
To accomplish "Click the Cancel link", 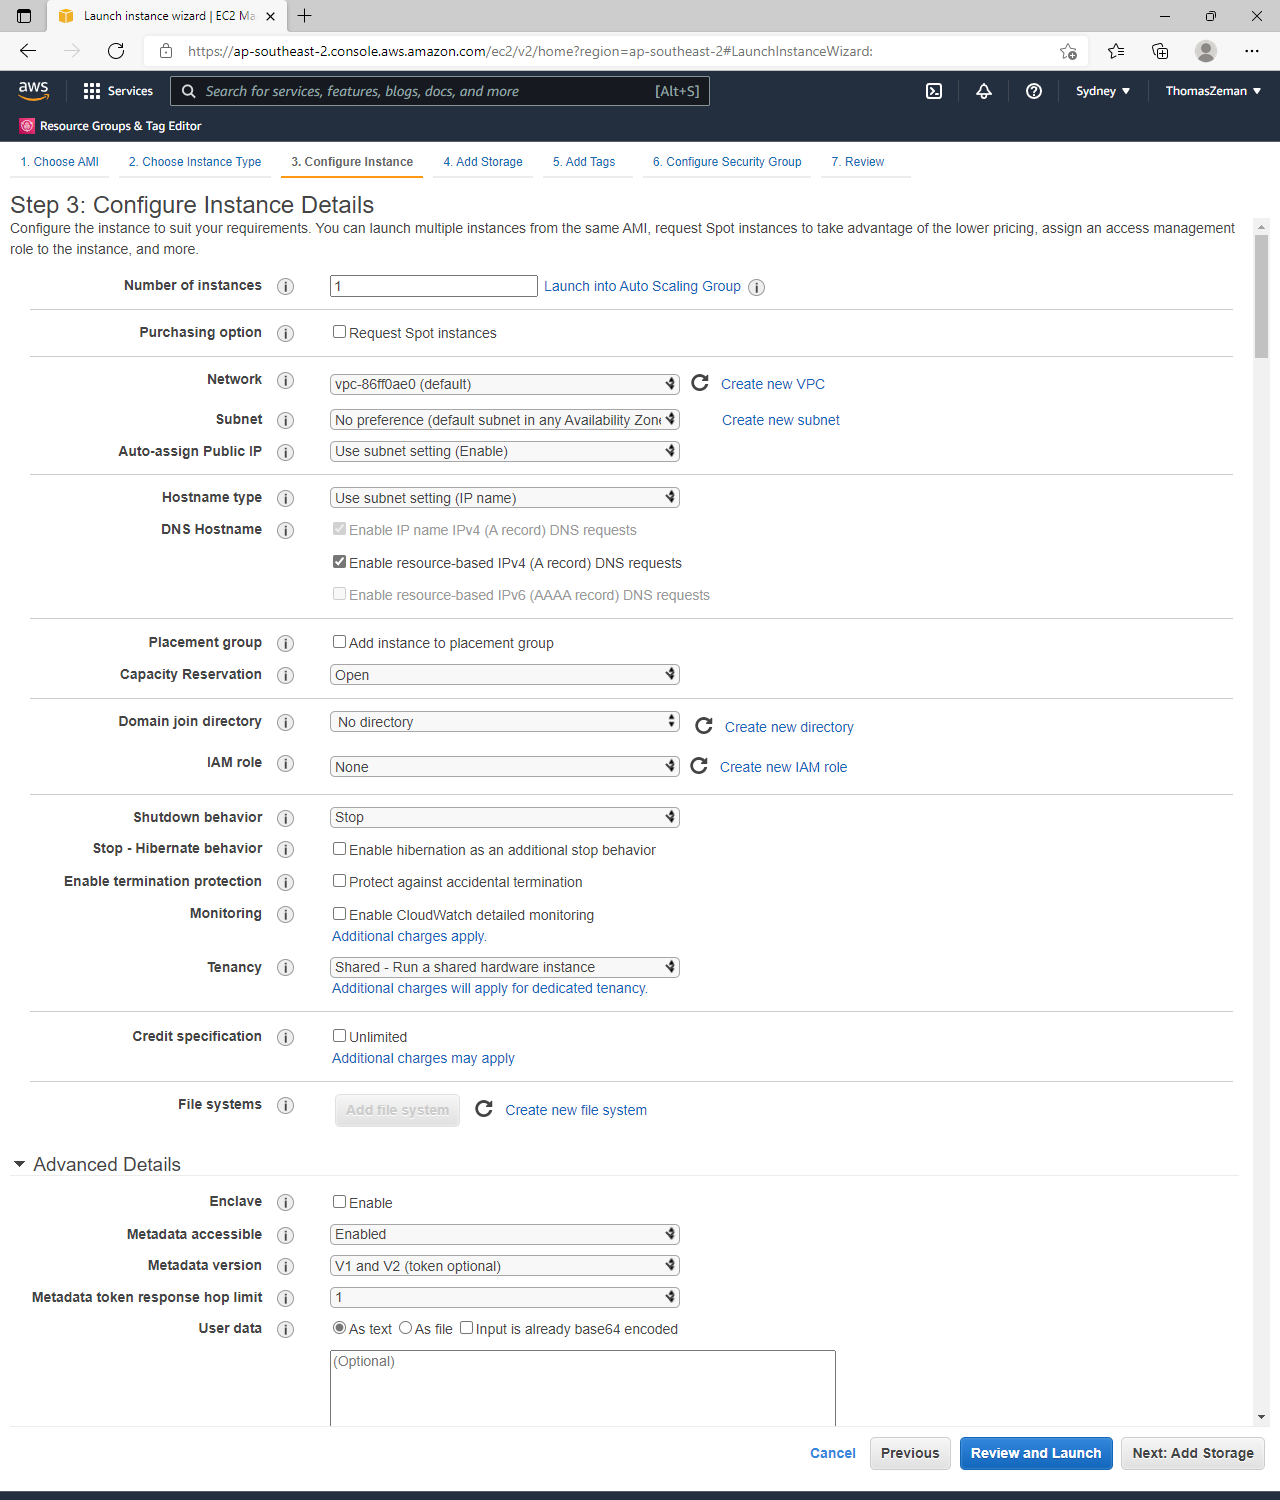I will click(833, 1453).
